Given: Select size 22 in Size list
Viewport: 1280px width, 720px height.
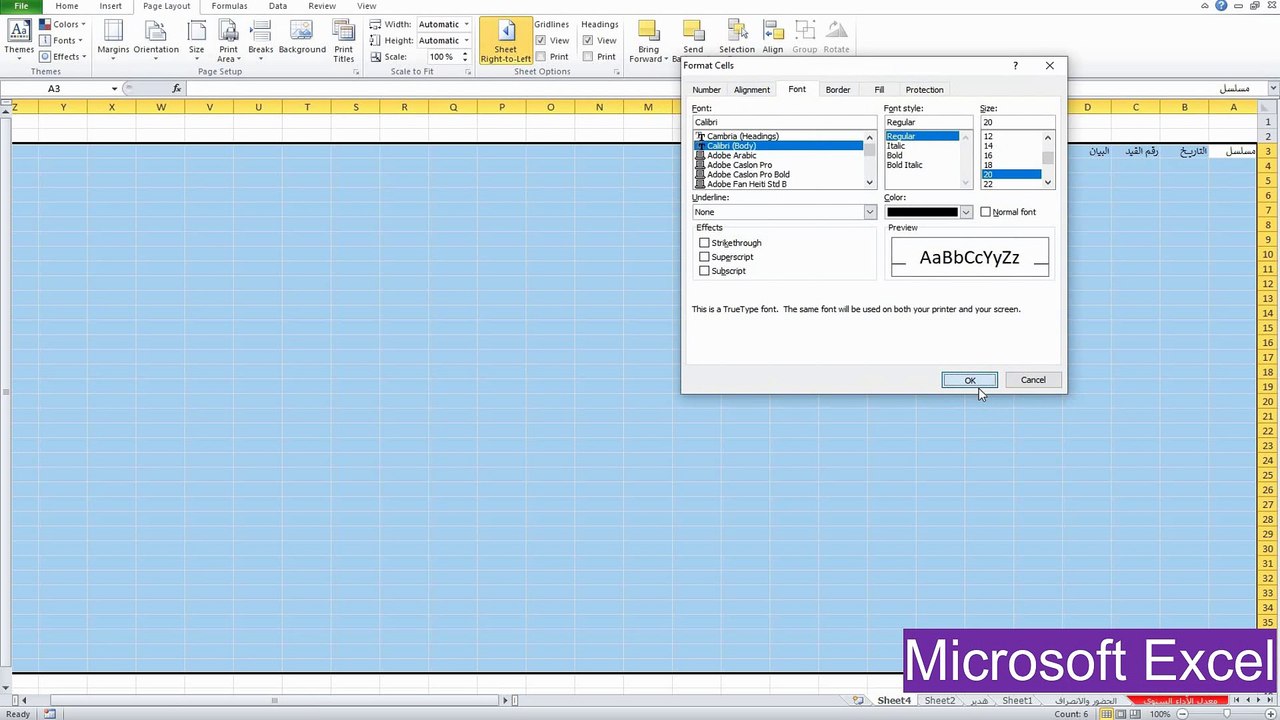Looking at the screenshot, I should click(x=988, y=184).
